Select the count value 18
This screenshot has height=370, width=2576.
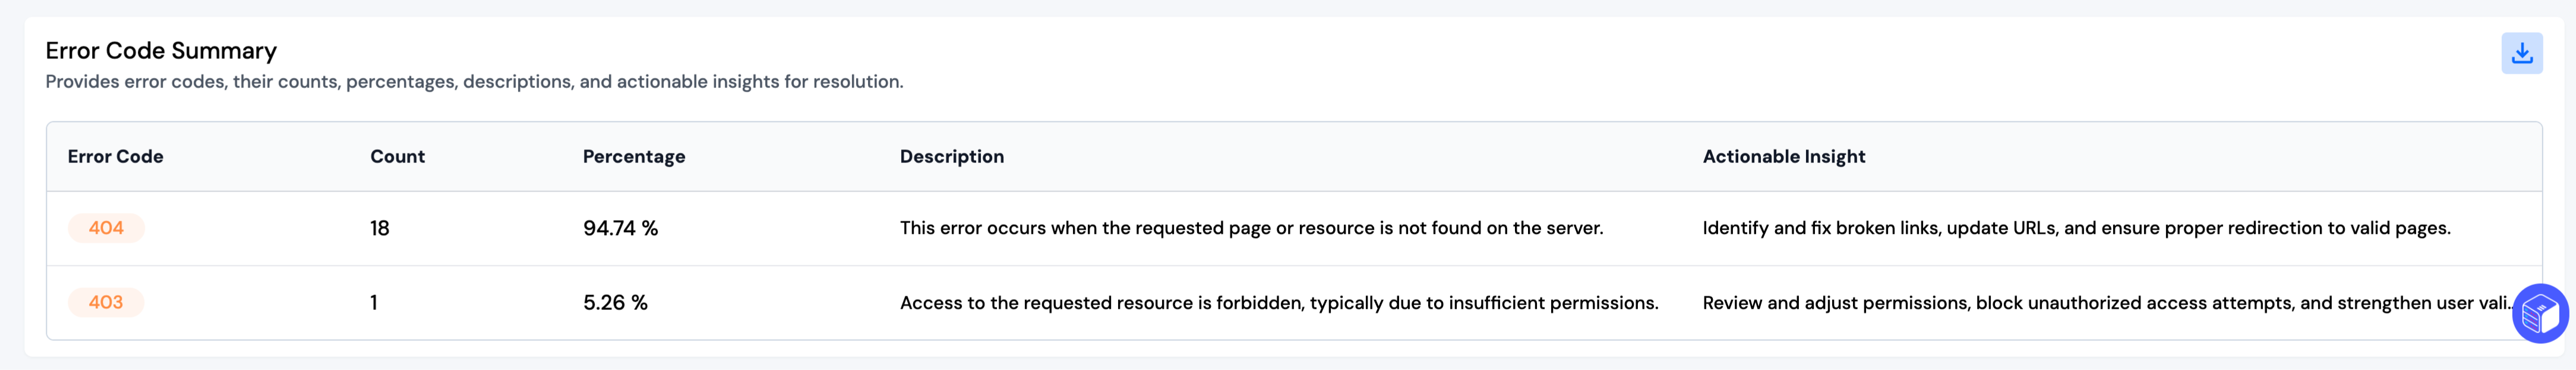click(380, 228)
